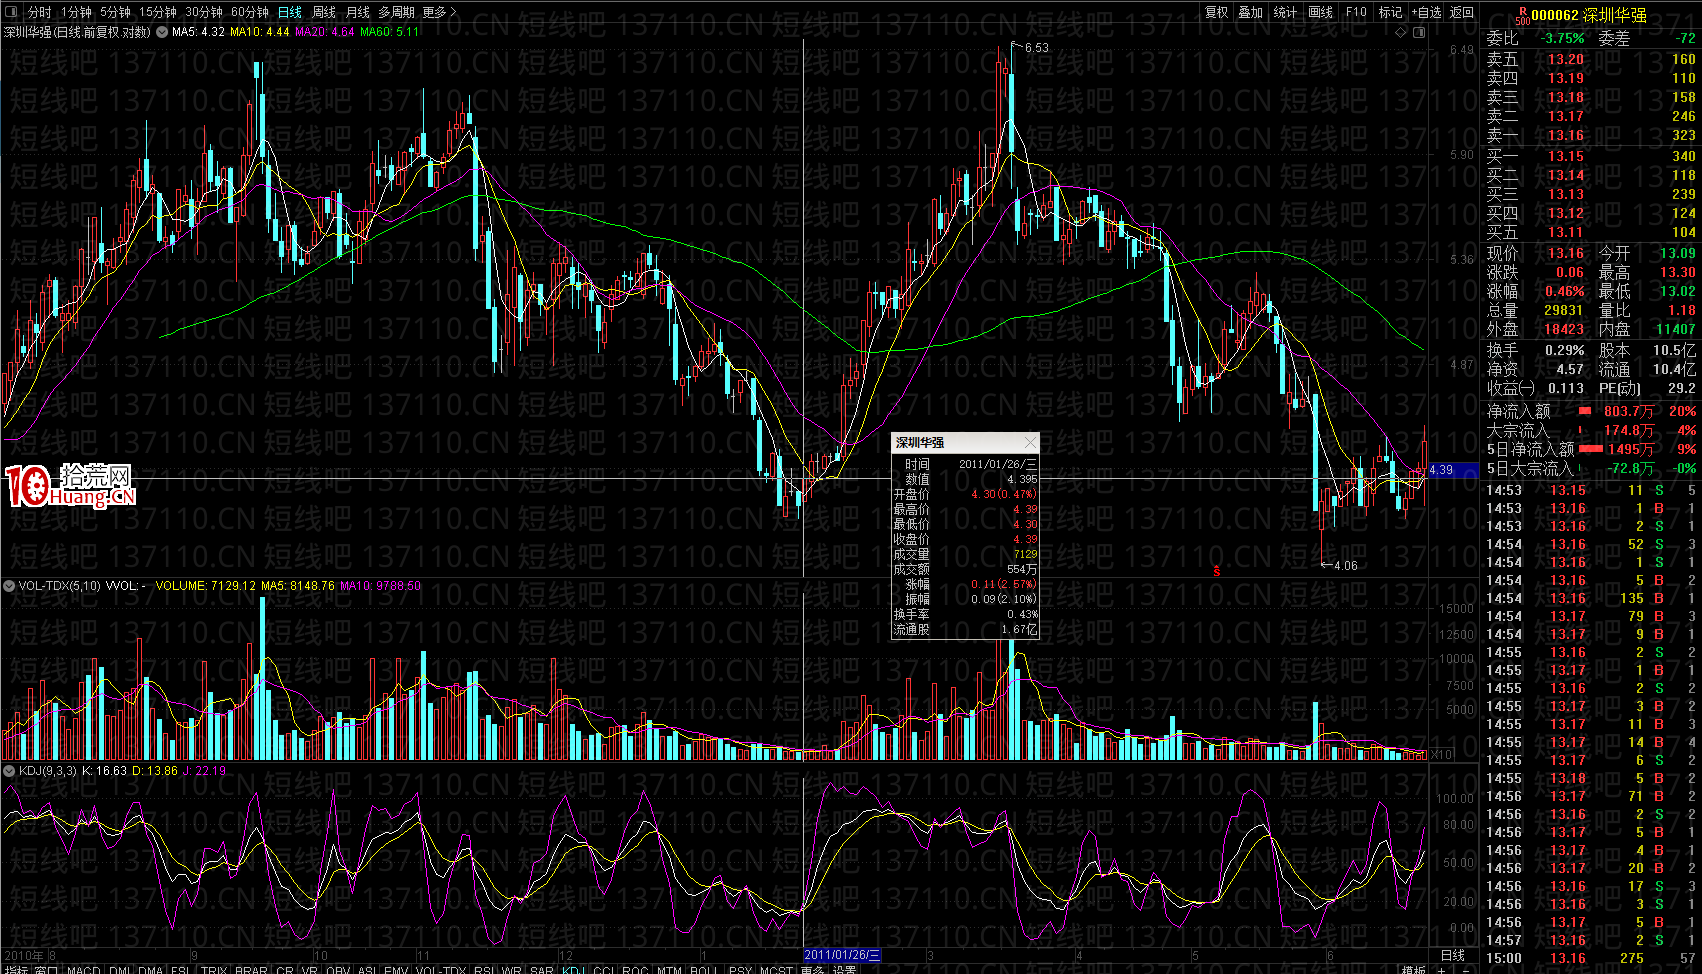Switch to the 周线 weekly chart
Screen dimensions: 1702x974
click(x=324, y=12)
